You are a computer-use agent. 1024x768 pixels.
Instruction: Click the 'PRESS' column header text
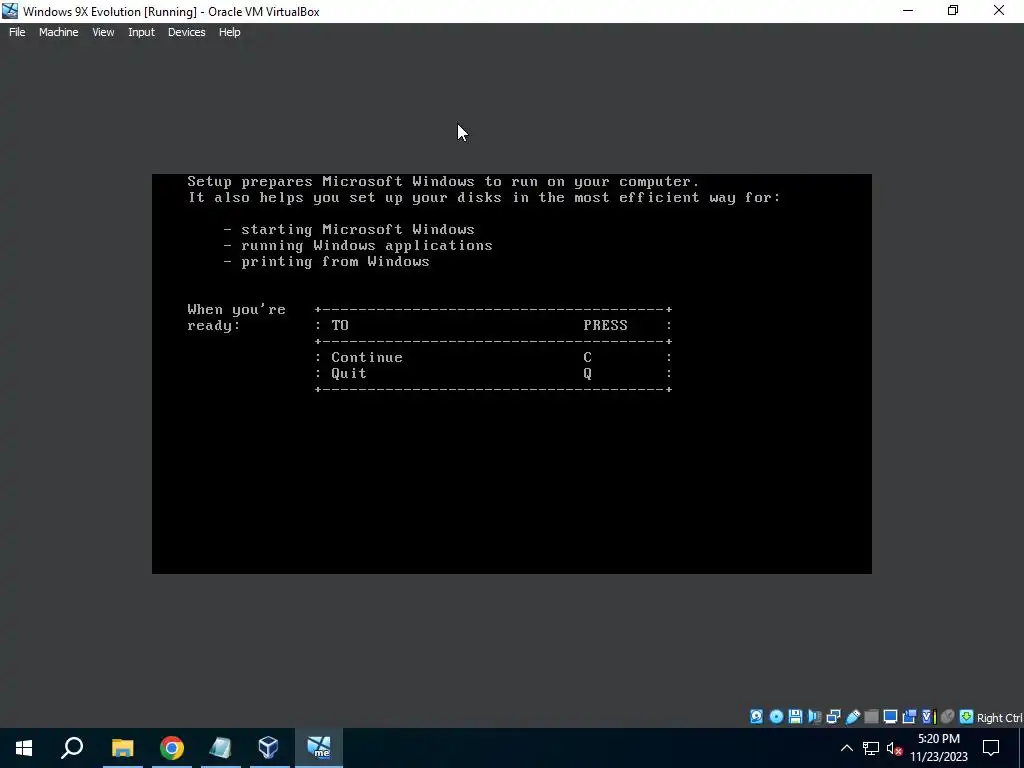click(605, 325)
